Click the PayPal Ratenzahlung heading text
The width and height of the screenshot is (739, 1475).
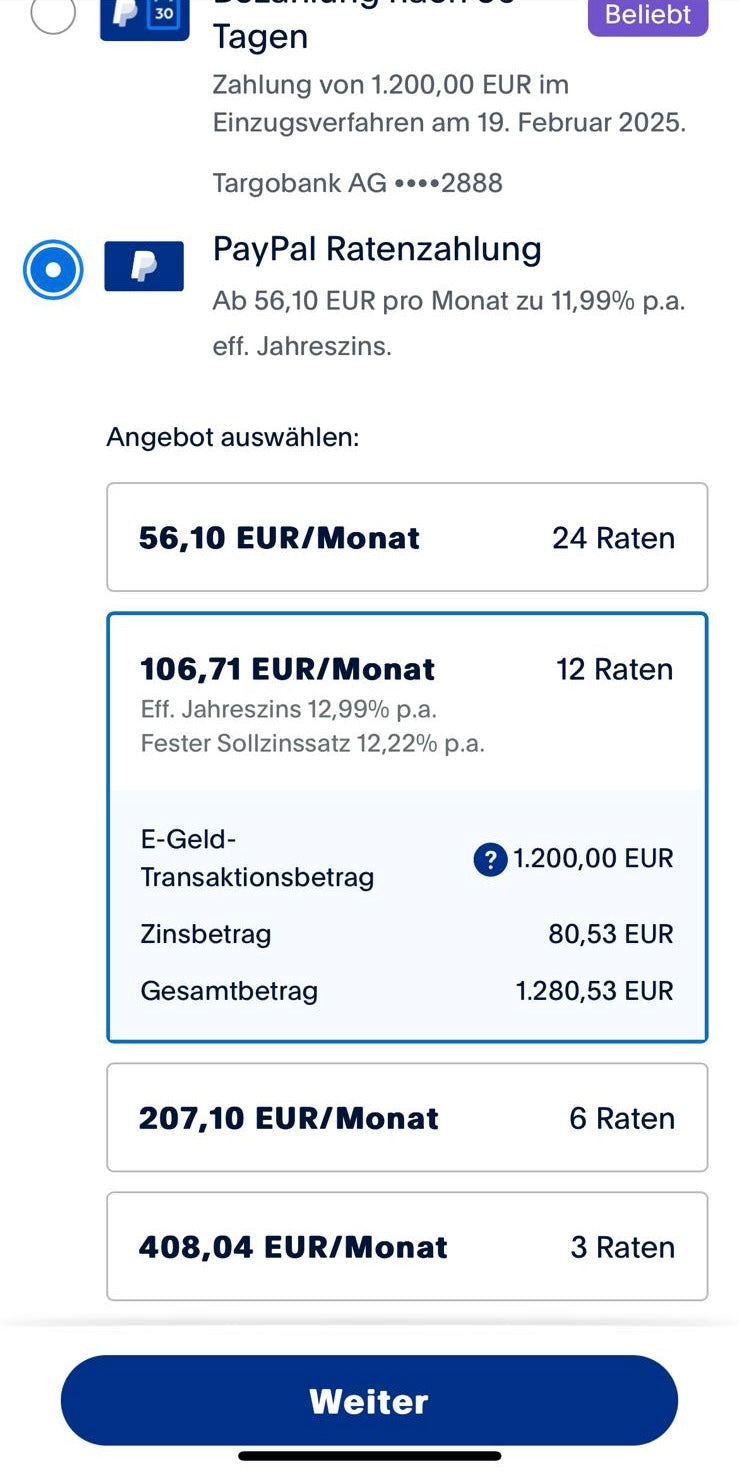(377, 249)
